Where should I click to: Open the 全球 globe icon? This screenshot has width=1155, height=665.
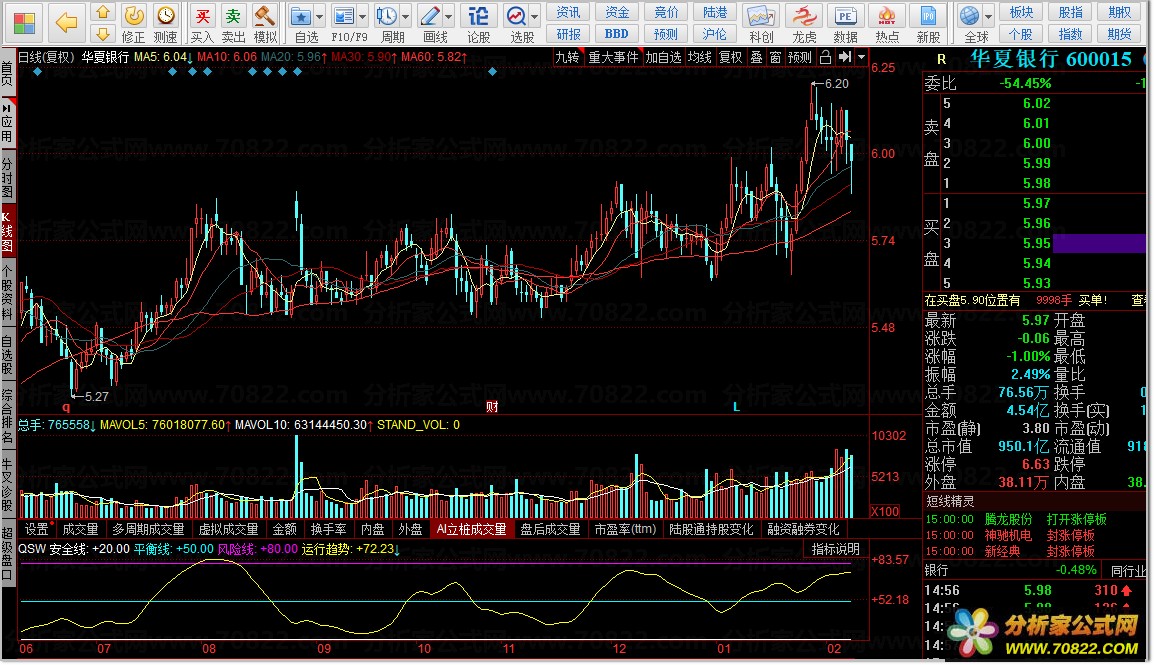tap(970, 15)
